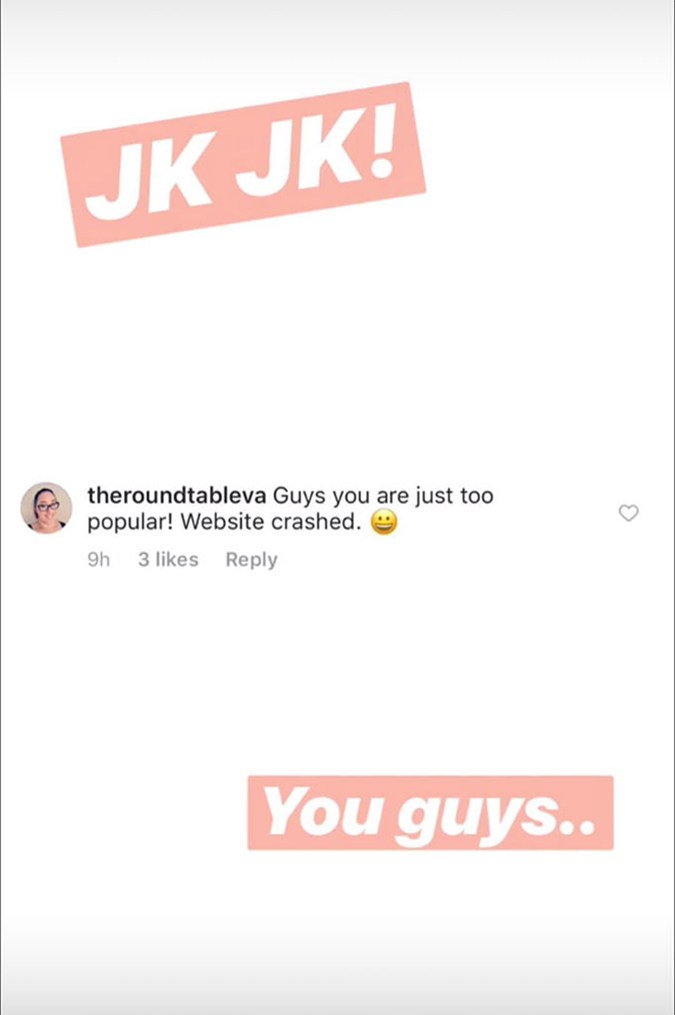View the 3 likes on the comment

[168, 559]
